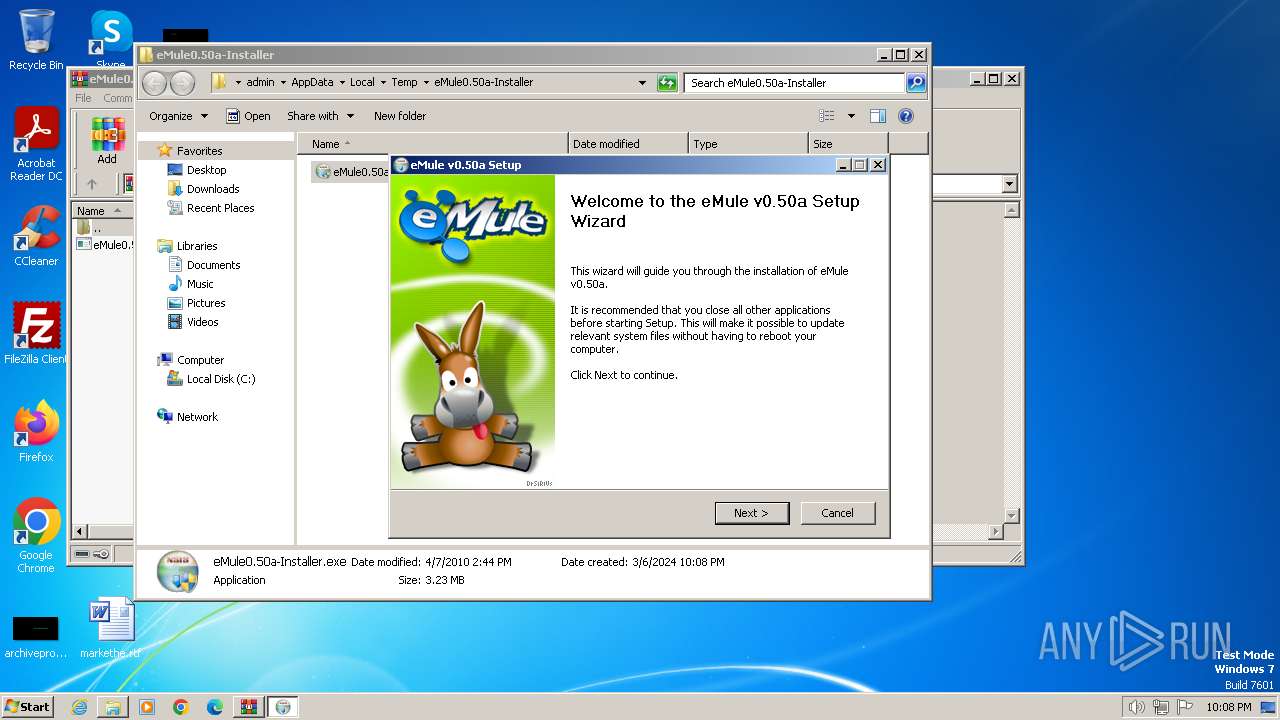Open the Start menu
The width and height of the screenshot is (1280, 720).
[27, 706]
